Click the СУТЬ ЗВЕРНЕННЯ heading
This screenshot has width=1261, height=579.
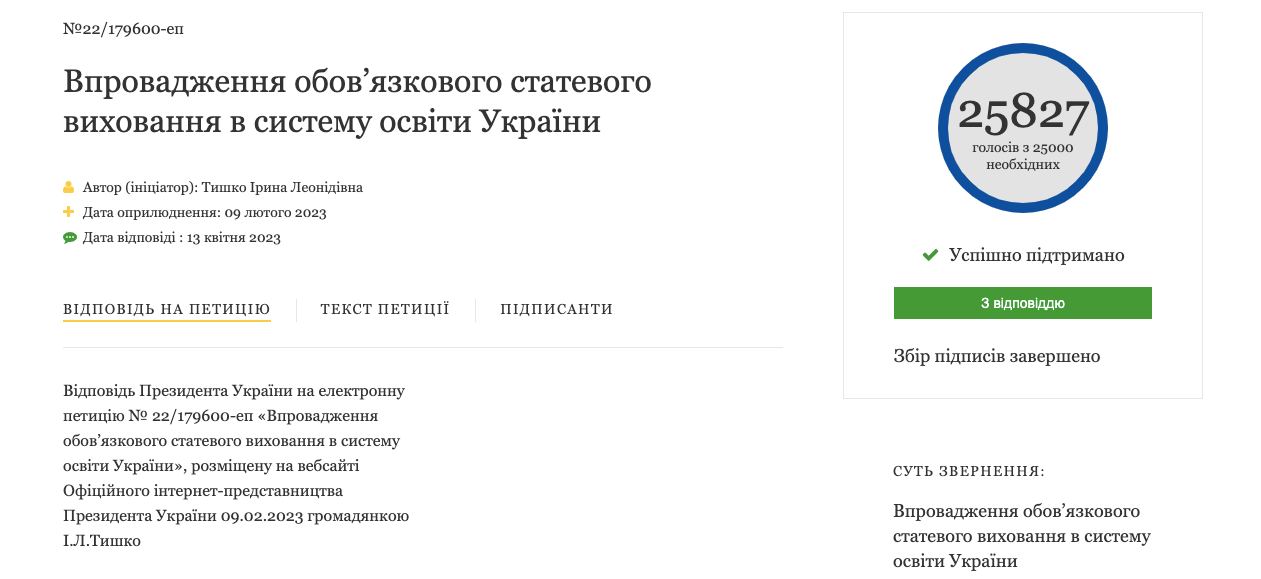969,471
